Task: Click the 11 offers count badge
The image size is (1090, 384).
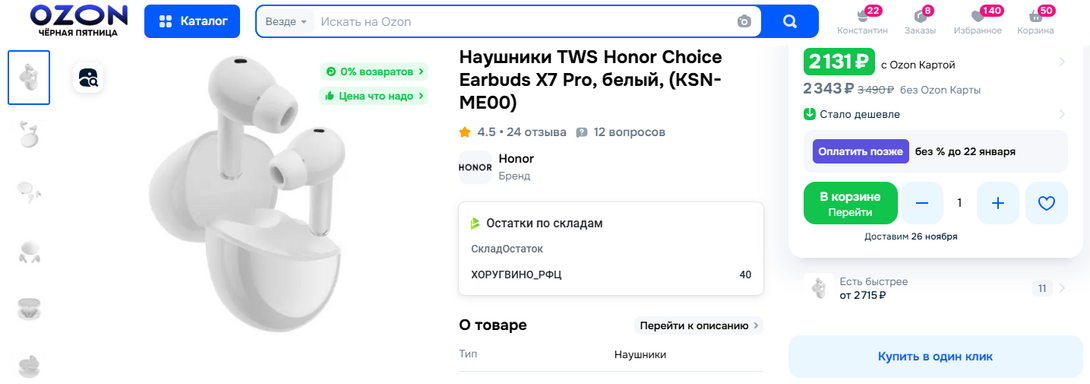Action: [1041, 288]
